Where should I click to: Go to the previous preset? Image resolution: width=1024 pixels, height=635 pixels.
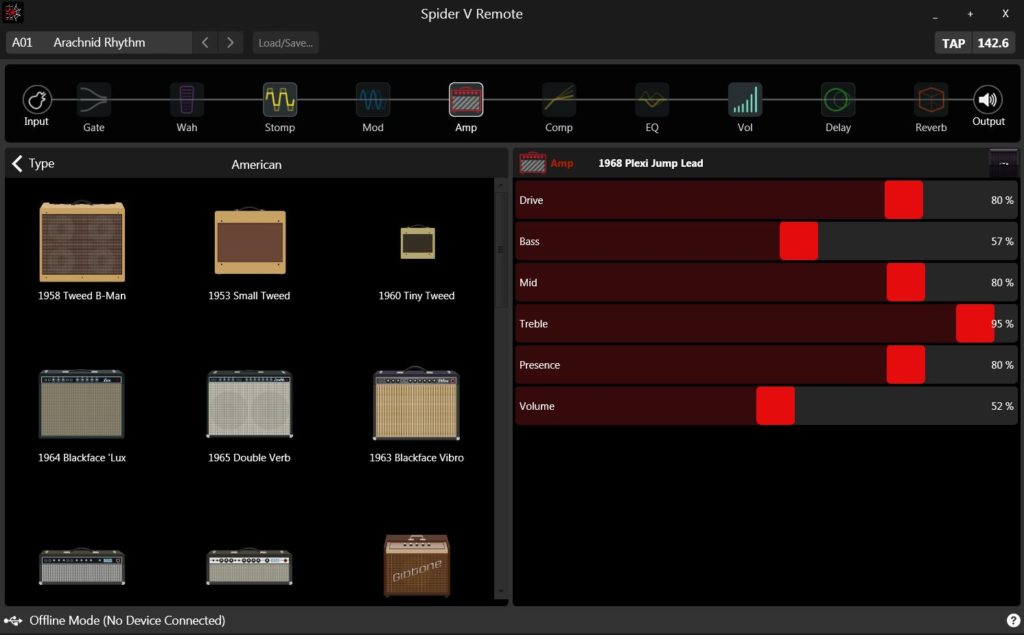[205, 42]
